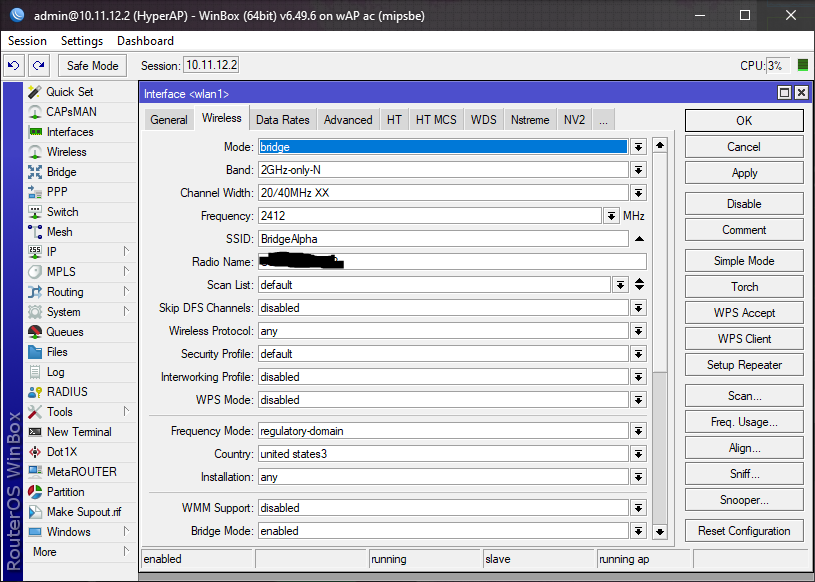Screen dimensions: 815x582
Task: Open New Terminal from sidebar
Action: 79,432
